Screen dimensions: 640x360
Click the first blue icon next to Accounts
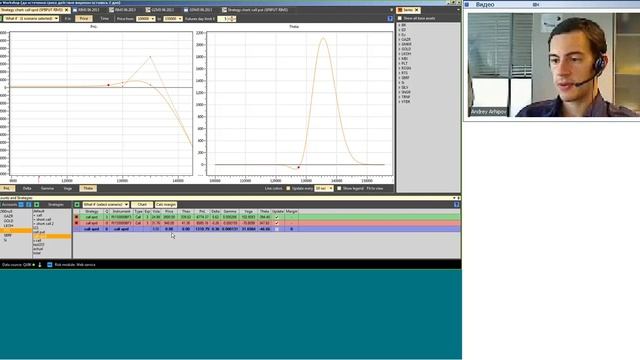(21, 204)
